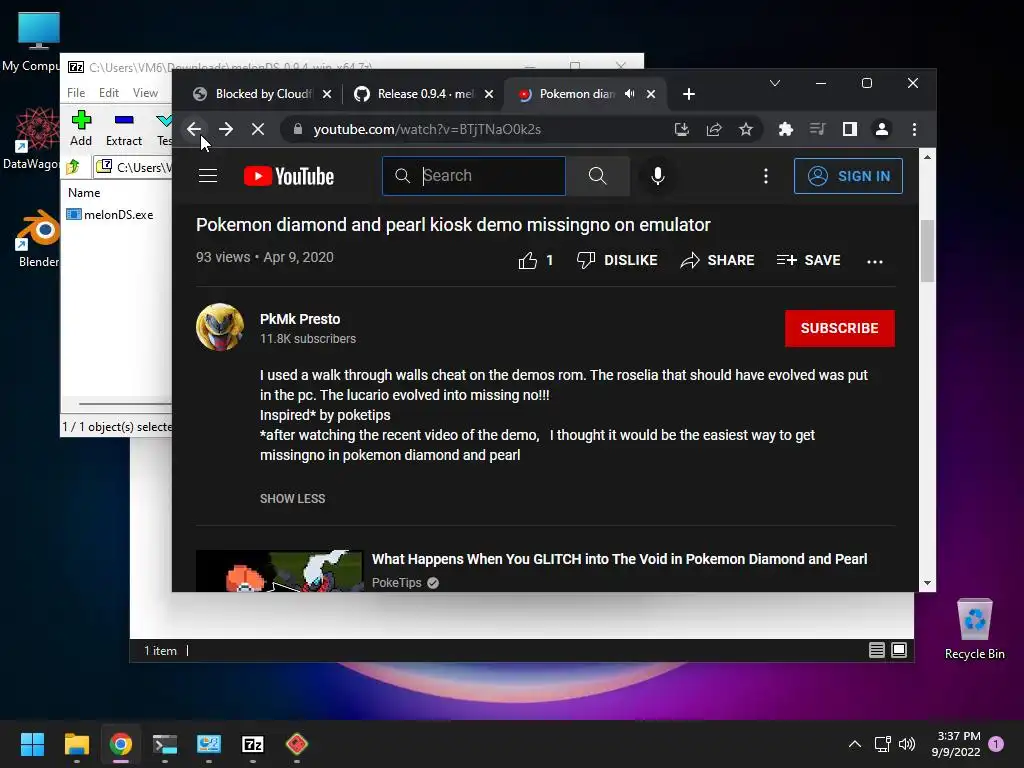This screenshot has height=768, width=1024.
Task: Open File Explorer from taskbar
Action: click(76, 744)
